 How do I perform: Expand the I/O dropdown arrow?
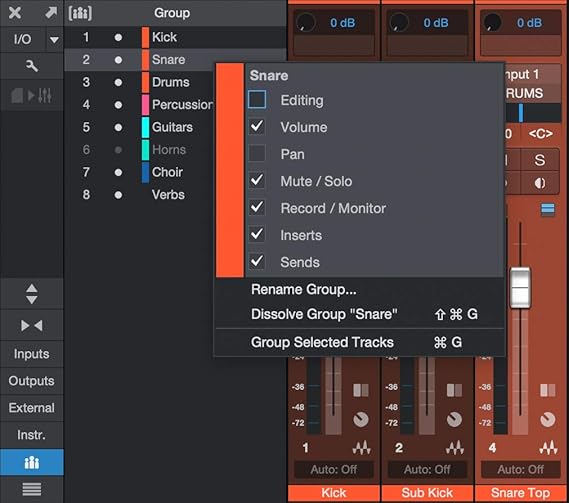54,39
